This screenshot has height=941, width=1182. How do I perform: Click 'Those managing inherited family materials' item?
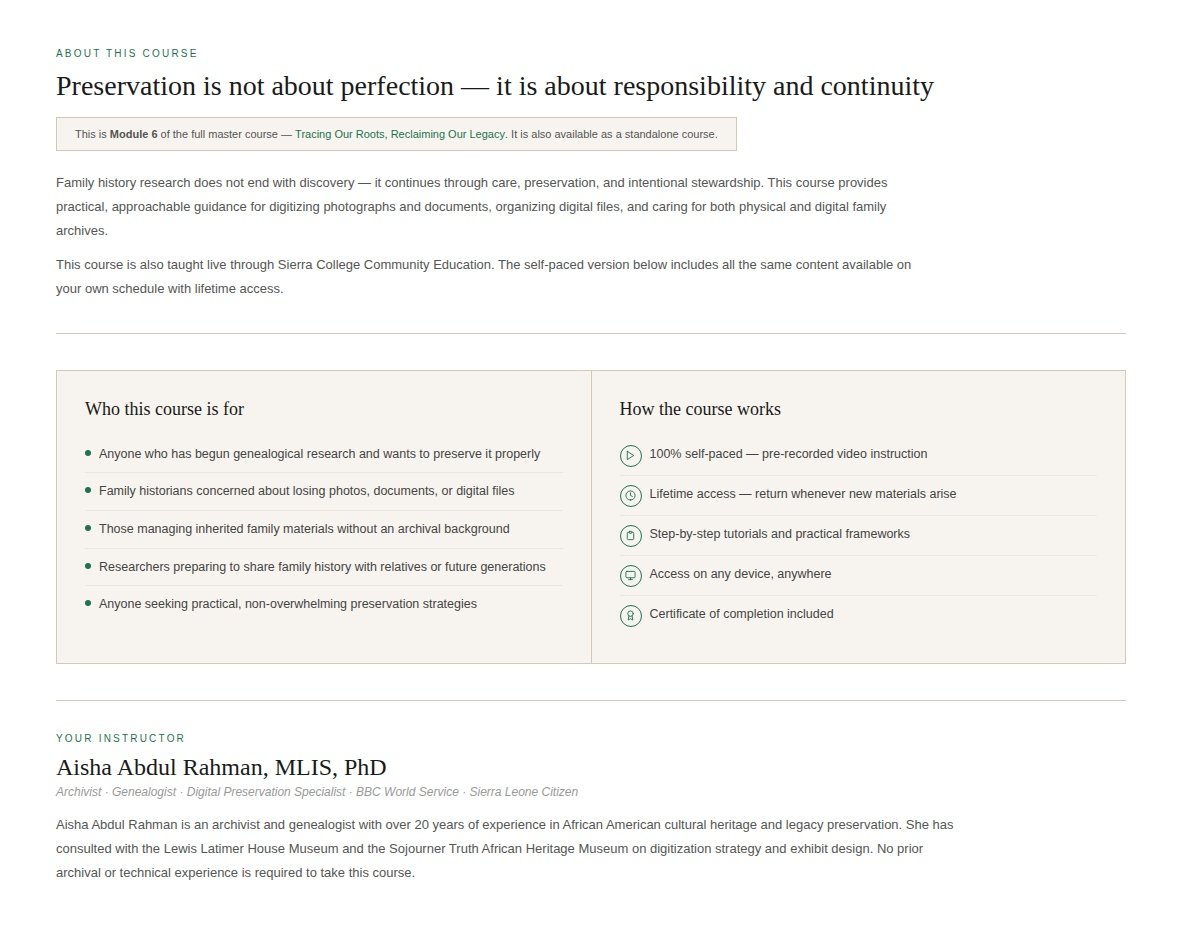(304, 529)
